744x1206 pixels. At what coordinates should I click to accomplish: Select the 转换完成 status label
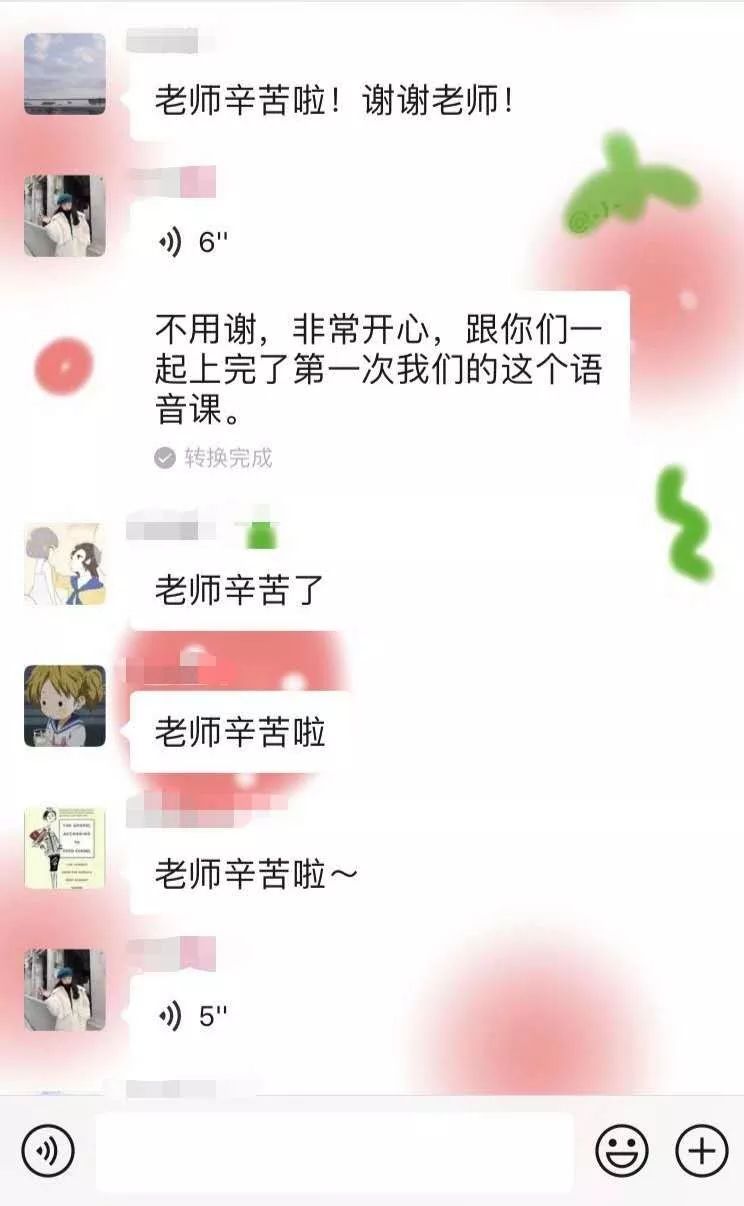click(x=228, y=458)
